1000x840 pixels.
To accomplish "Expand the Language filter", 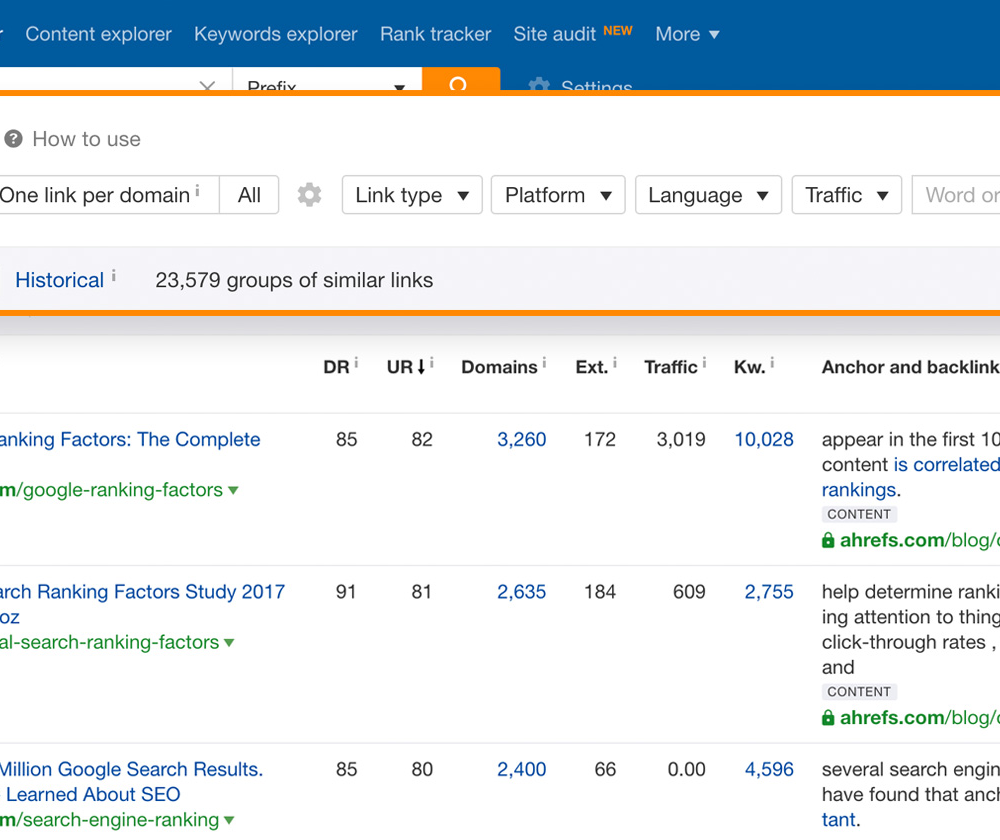I will (709, 195).
